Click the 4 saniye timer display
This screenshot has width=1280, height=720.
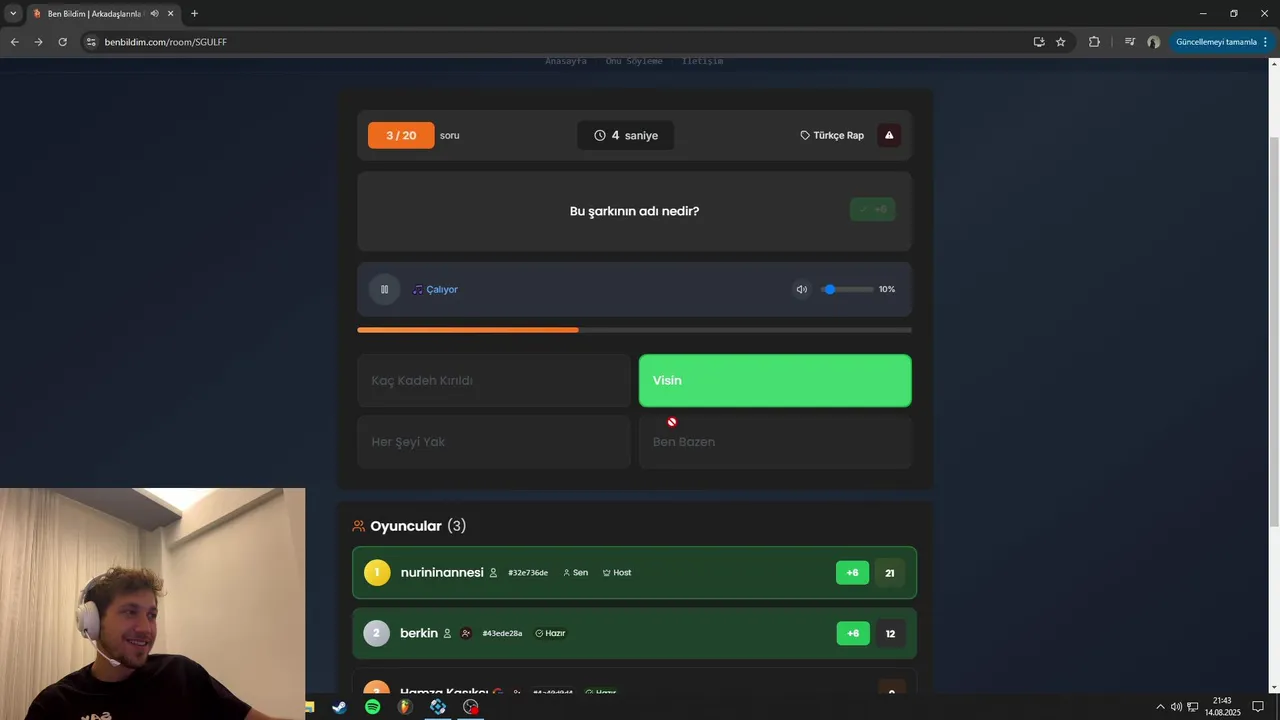[x=625, y=135]
